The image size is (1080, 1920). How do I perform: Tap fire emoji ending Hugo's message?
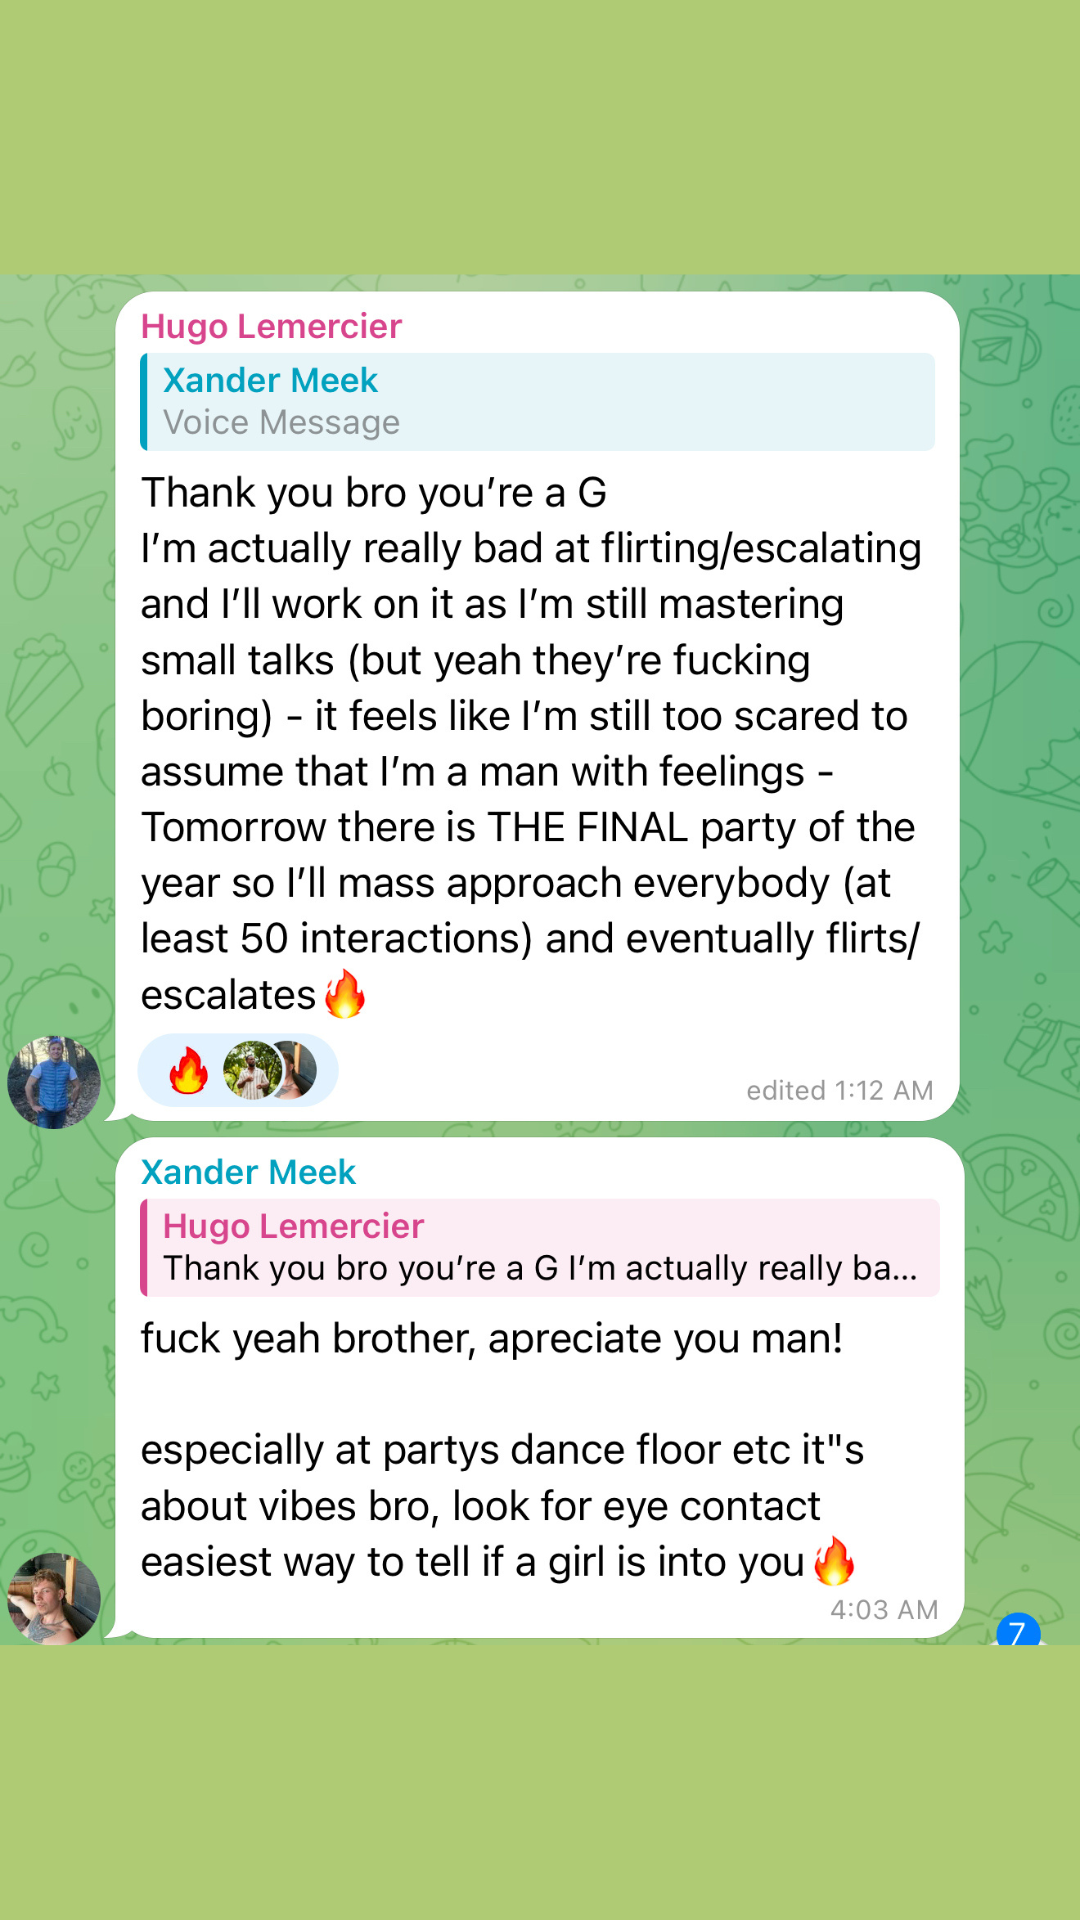coord(345,994)
